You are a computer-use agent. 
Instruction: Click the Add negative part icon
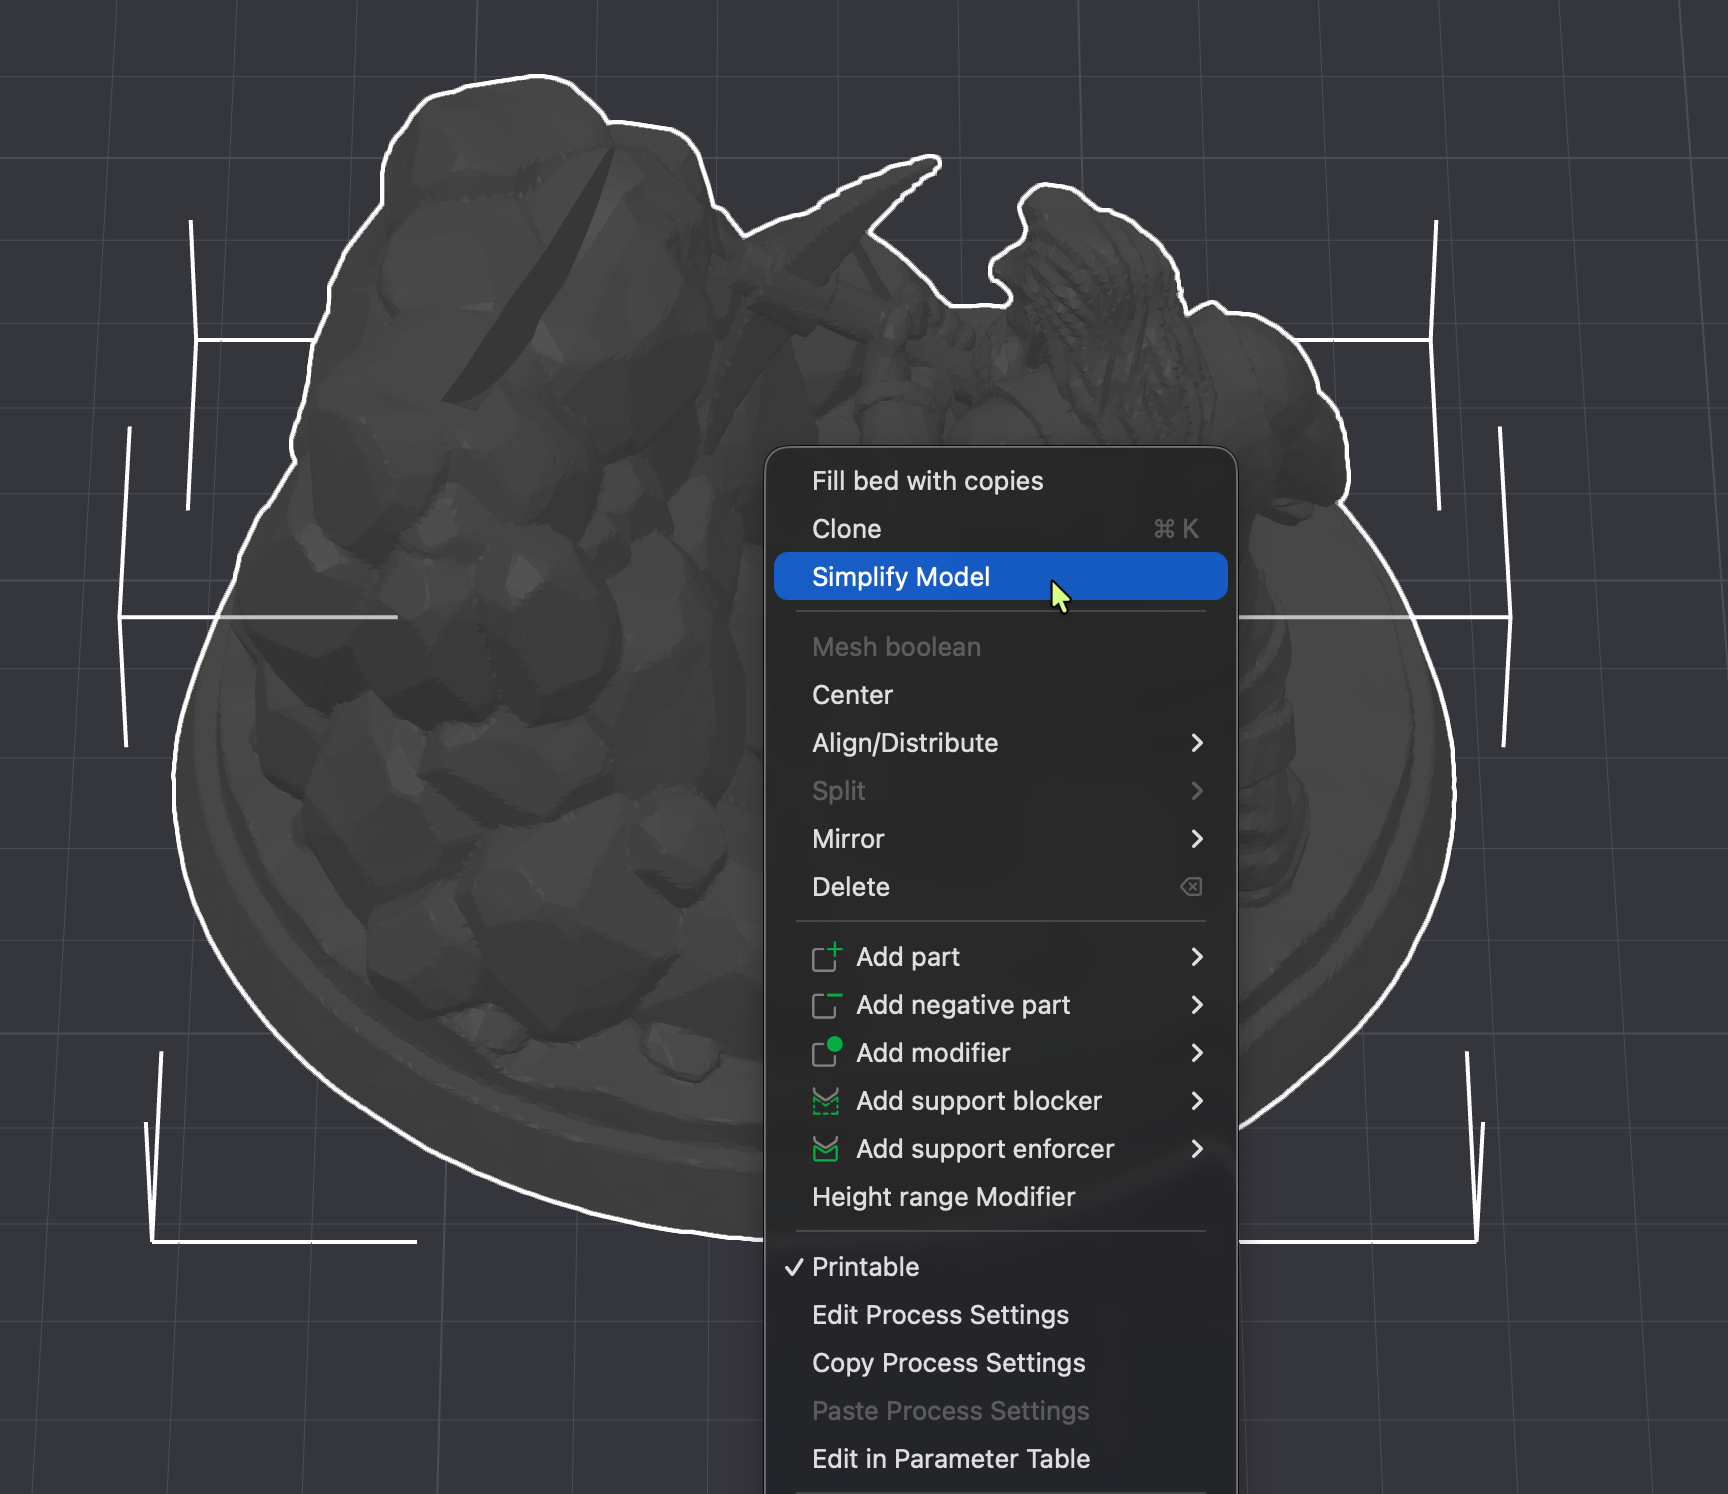[x=826, y=1006]
